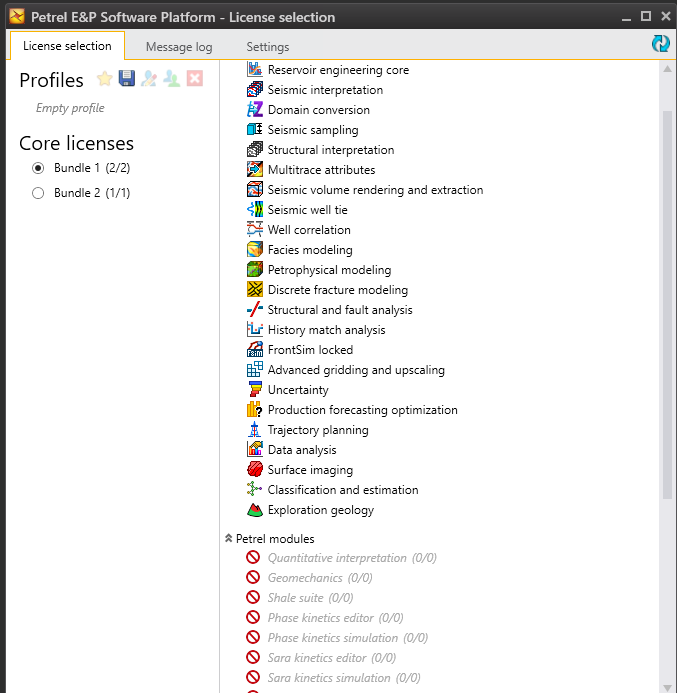The height and width of the screenshot is (693, 677).
Task: Click the scrollbar down arrow
Action: click(x=667, y=688)
